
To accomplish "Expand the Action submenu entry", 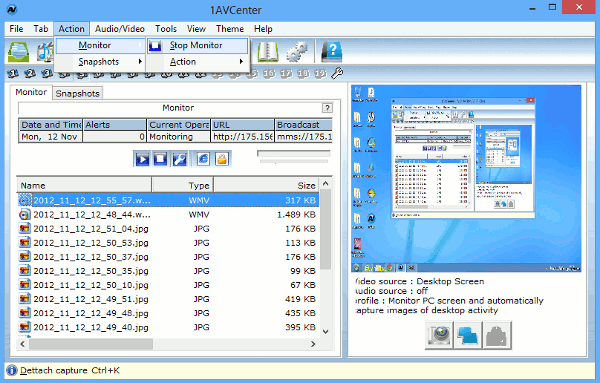I will (197, 62).
